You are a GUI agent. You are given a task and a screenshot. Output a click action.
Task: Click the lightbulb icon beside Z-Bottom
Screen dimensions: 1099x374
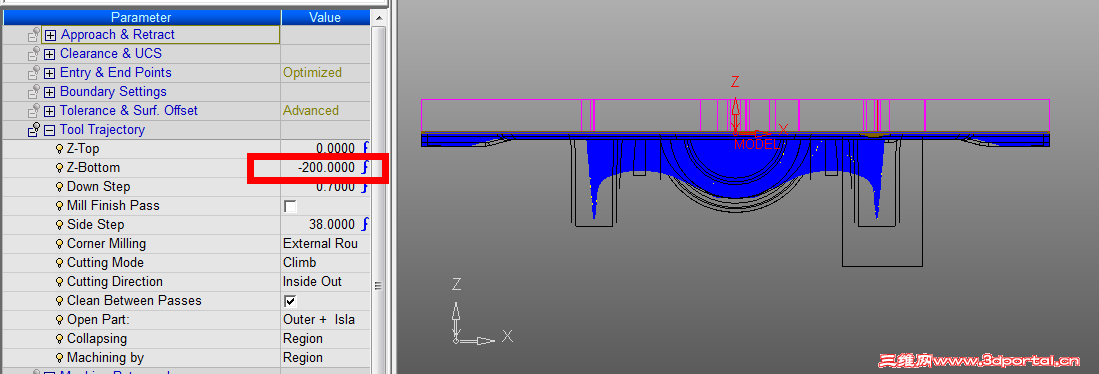pos(60,167)
